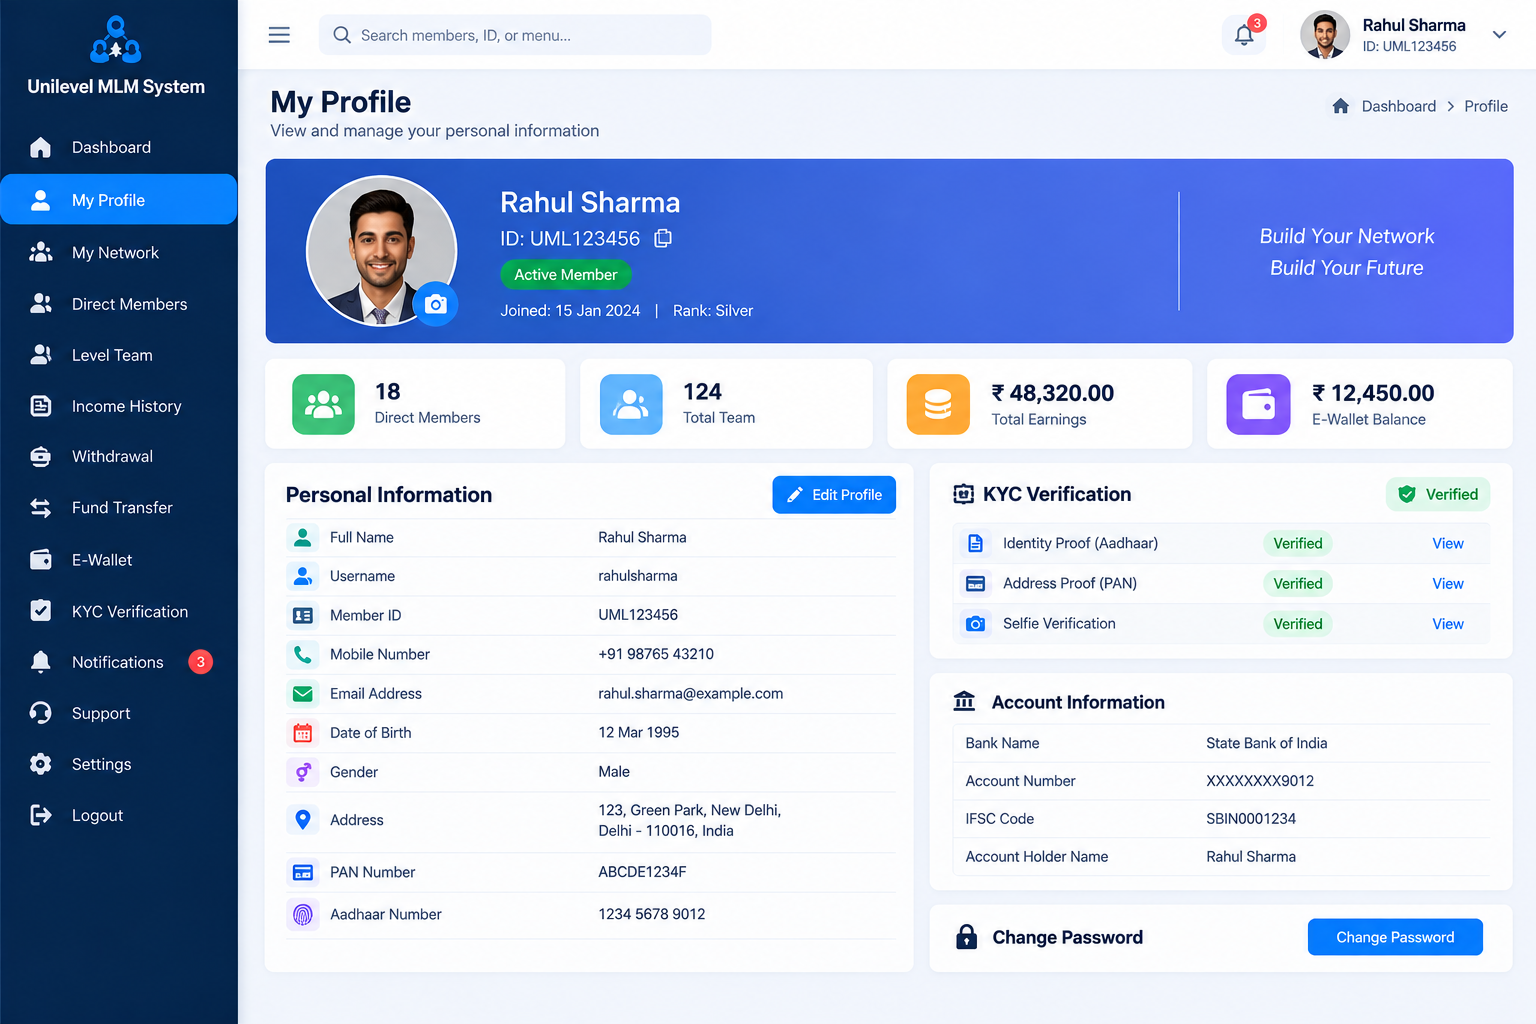View the Address Proof (PAN) document
This screenshot has width=1536, height=1024.
pyautogui.click(x=1447, y=584)
